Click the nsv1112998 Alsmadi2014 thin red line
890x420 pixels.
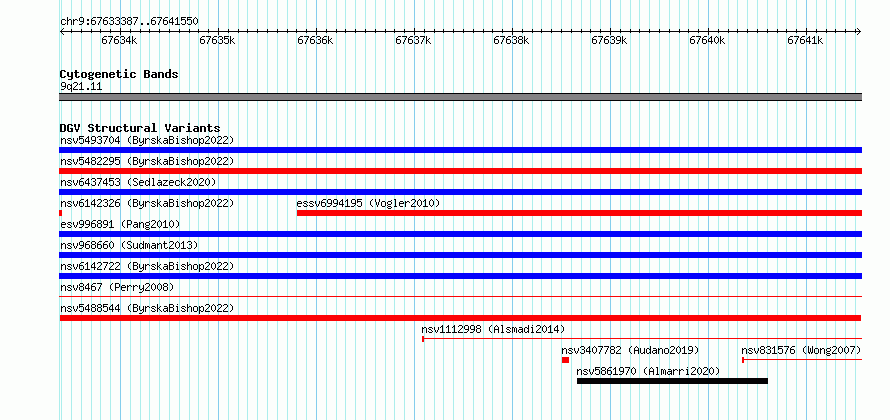point(642,339)
